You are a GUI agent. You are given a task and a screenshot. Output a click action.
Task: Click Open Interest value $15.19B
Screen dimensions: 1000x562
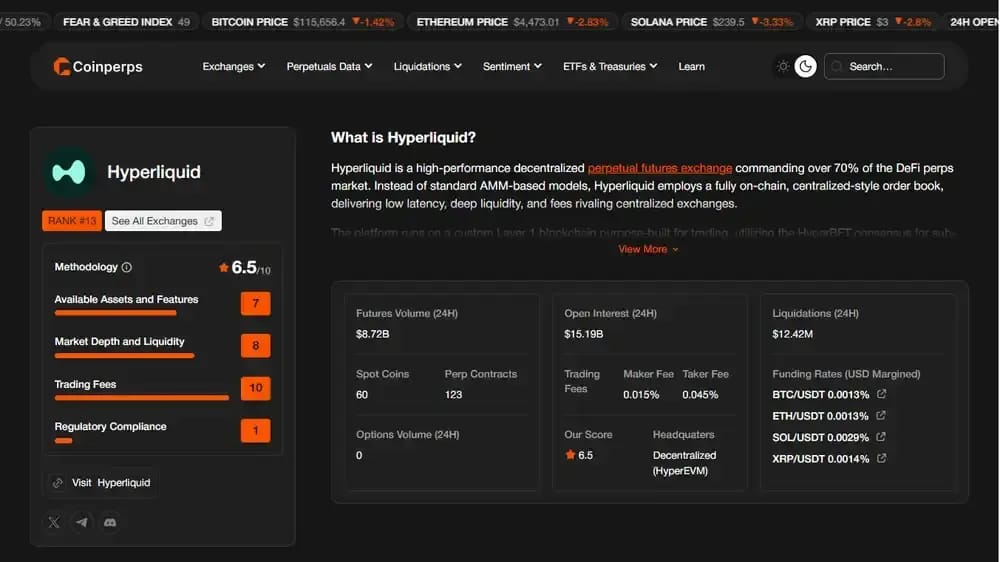(584, 334)
